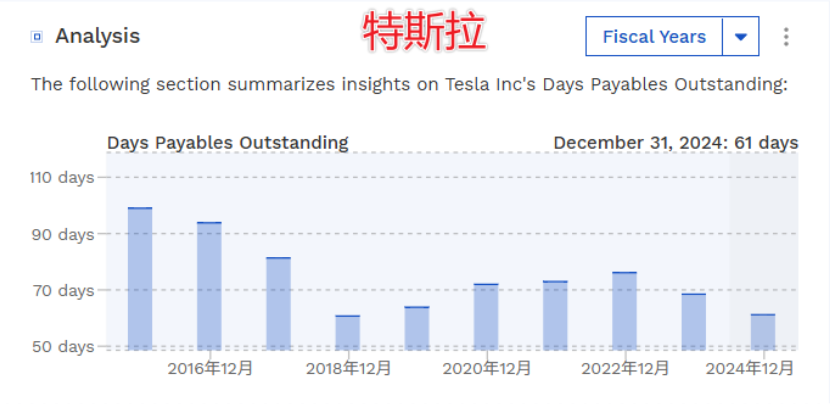
Task: Click the 2016年12月 axis label
Action: pyautogui.click(x=210, y=369)
